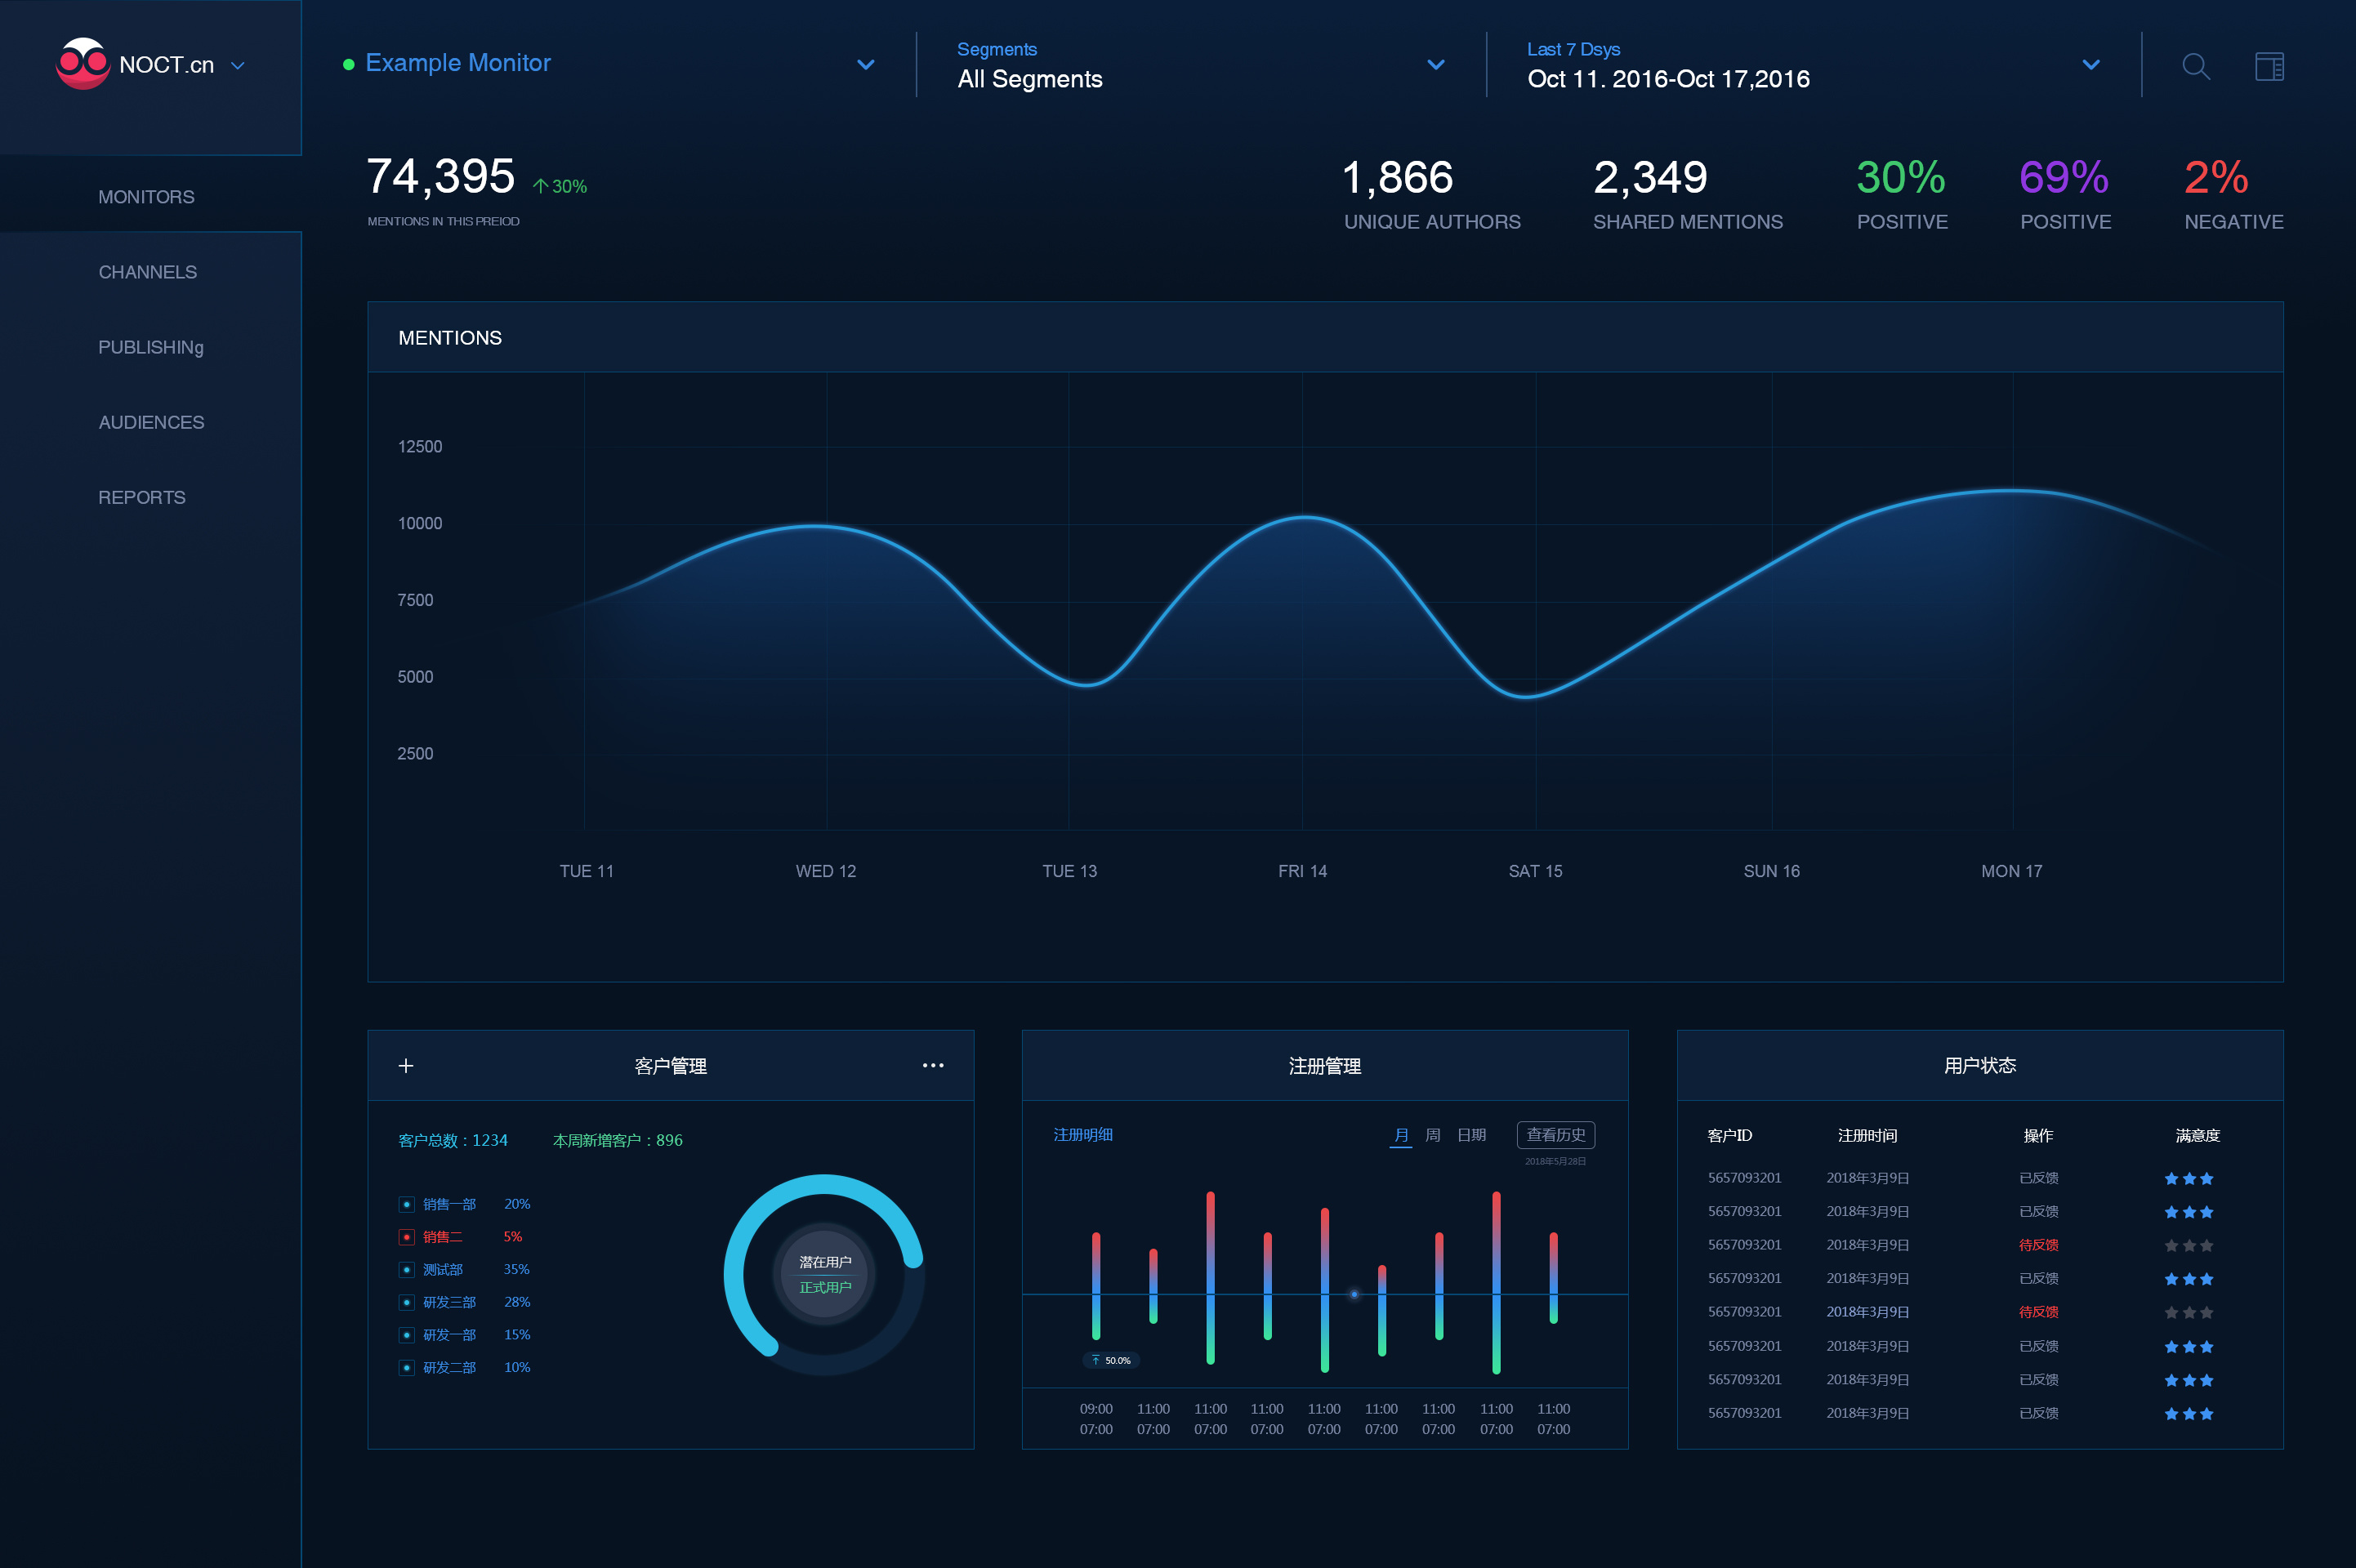This screenshot has height=1568, width=2356.
Task: Click the layout view icon top right
Action: pyautogui.click(x=2269, y=66)
